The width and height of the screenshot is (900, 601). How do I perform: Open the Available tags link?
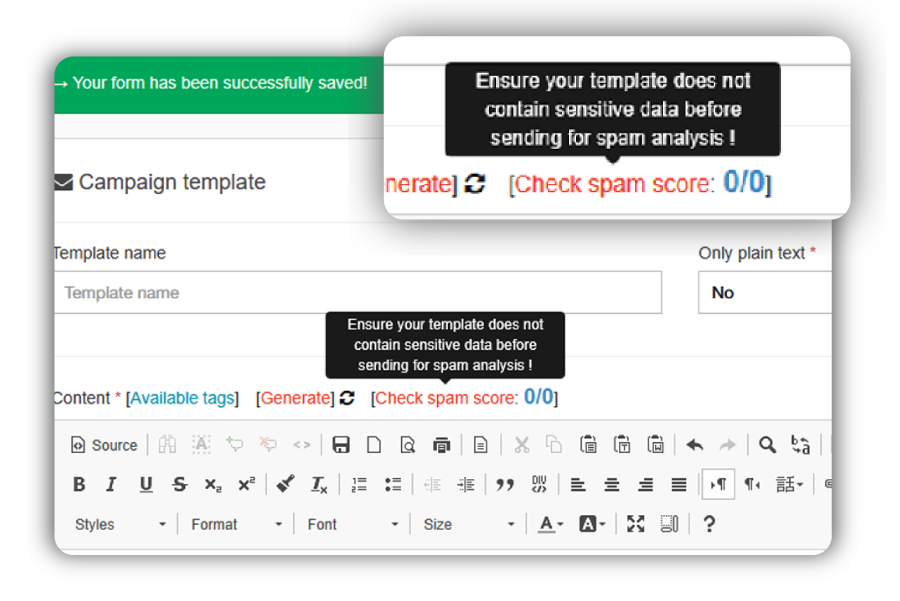coord(182,398)
